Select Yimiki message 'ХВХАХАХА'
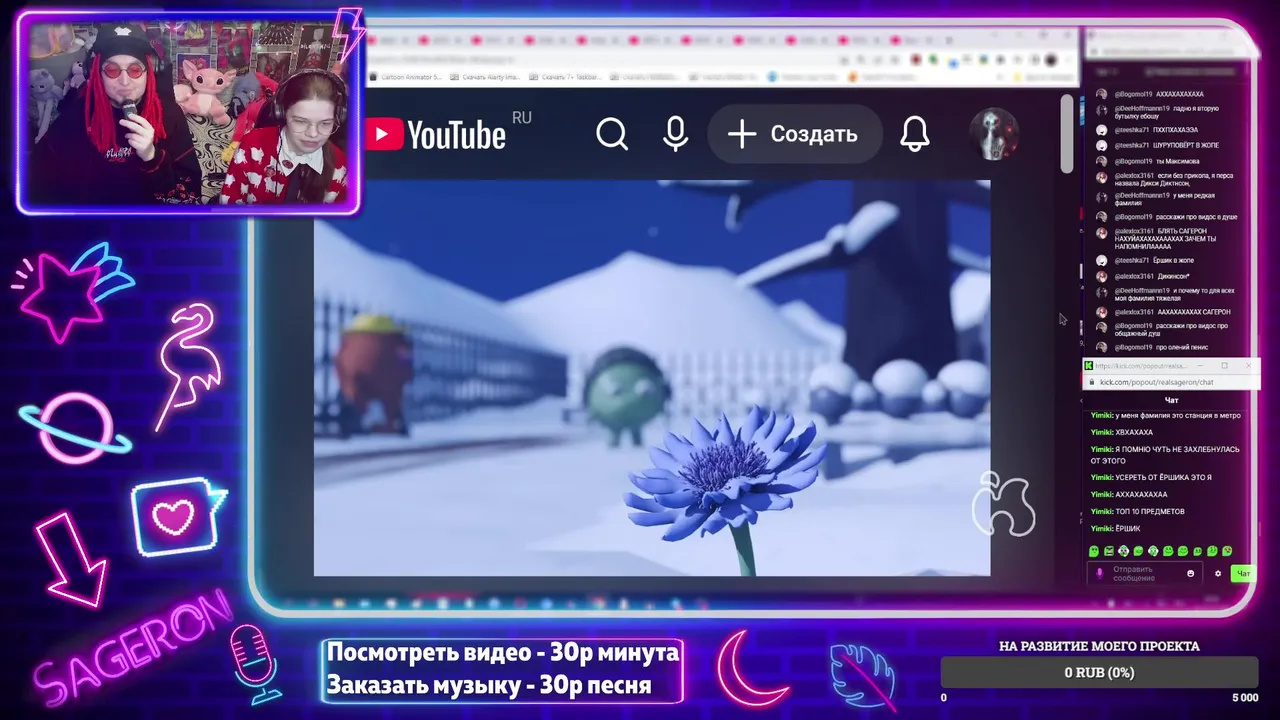This screenshot has width=1280, height=720. point(1122,432)
